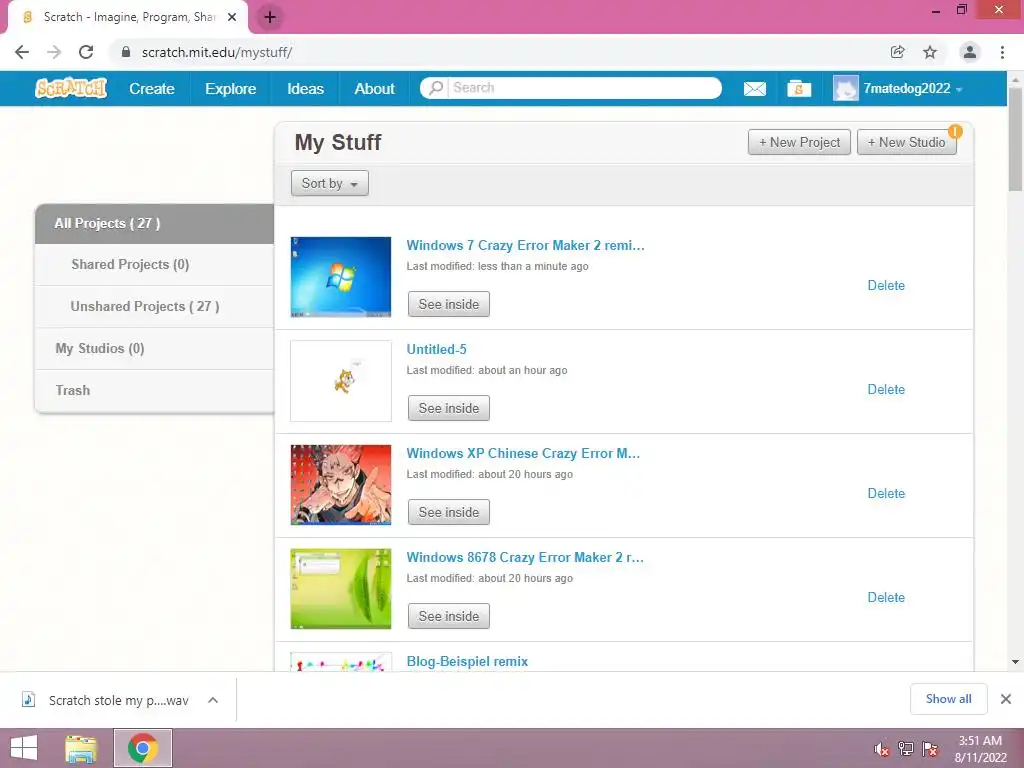Viewport: 1024px width, 768px height.
Task: Click Show all downloads button
Action: coord(948,699)
